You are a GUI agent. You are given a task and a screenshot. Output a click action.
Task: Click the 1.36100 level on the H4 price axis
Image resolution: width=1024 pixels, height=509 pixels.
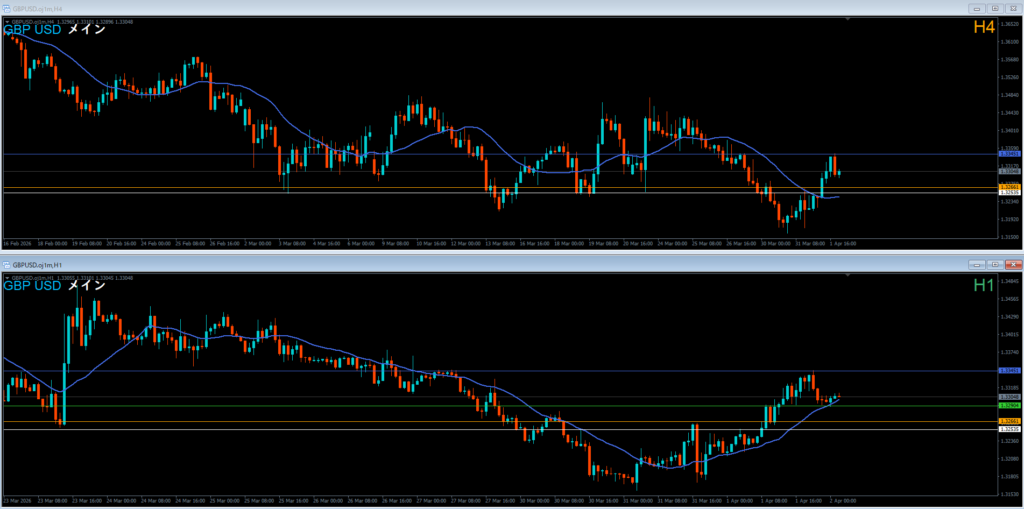coord(1010,41)
